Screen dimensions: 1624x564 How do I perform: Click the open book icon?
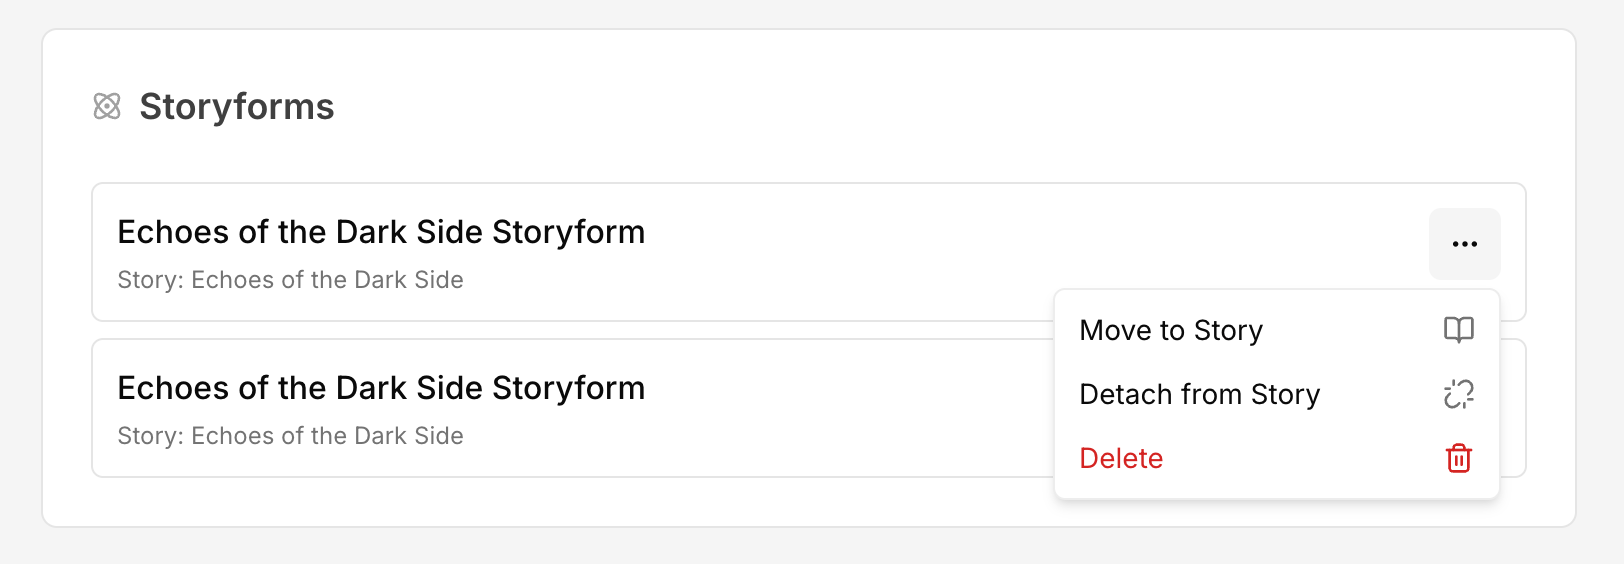pyautogui.click(x=1459, y=330)
